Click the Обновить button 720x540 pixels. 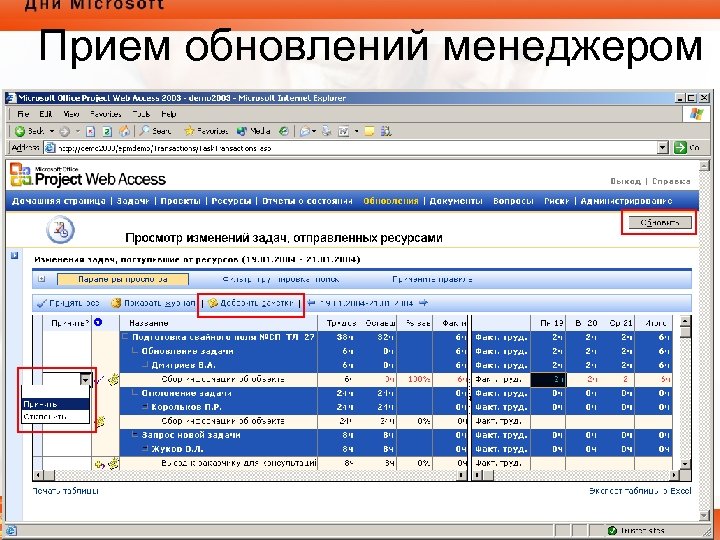659,223
